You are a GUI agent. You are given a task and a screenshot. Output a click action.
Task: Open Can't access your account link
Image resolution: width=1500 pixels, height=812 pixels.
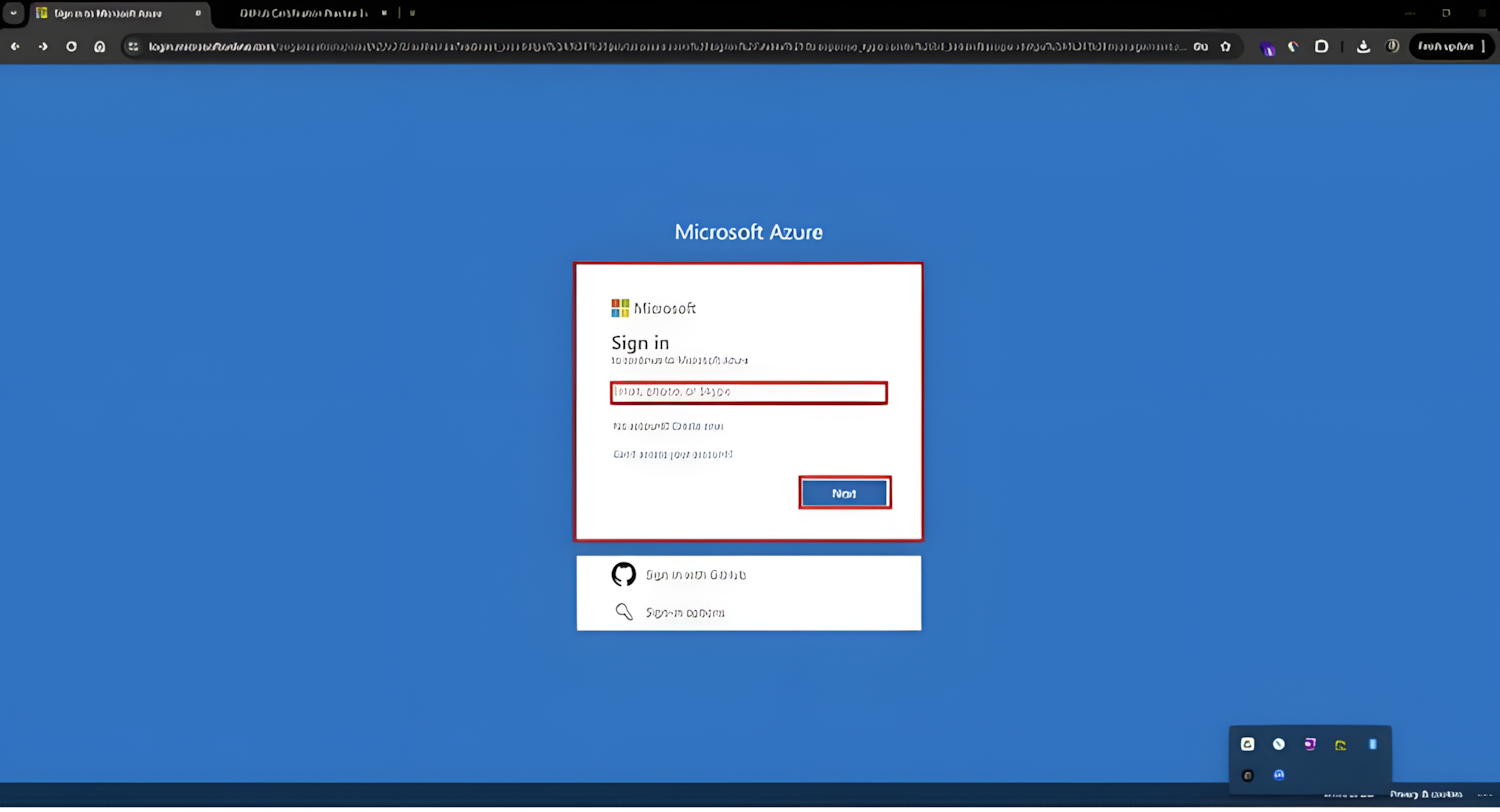[673, 454]
